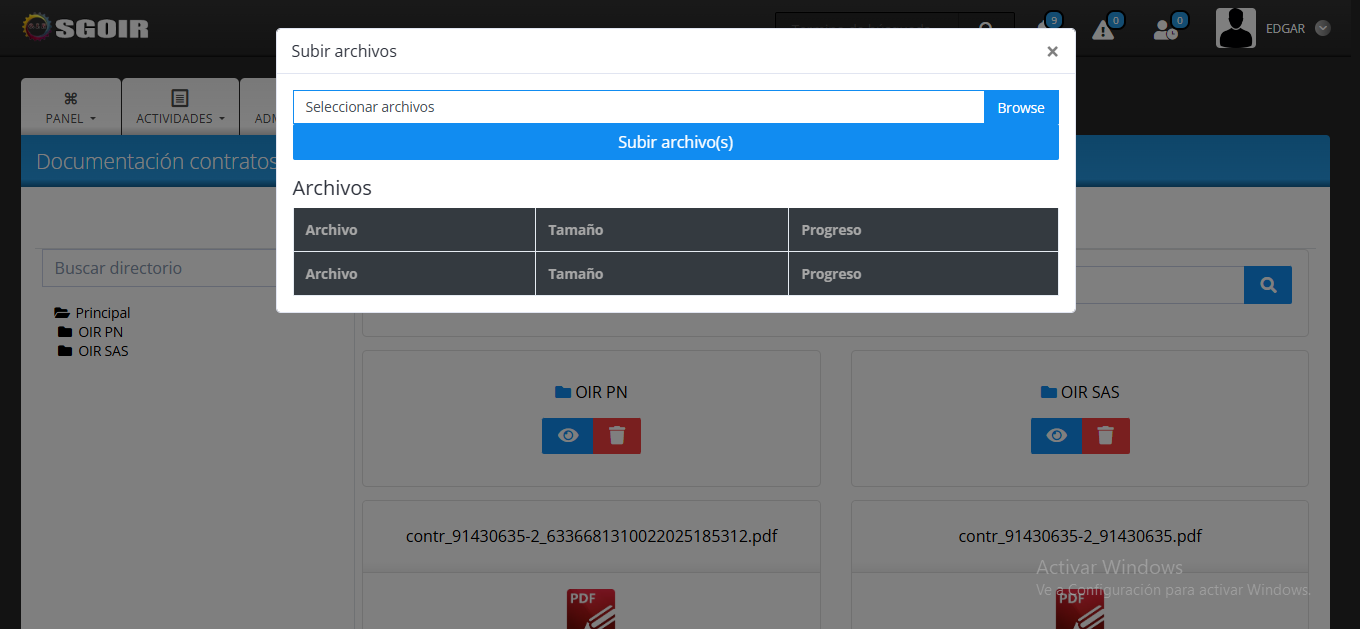Click the blue search magnifier button
This screenshot has width=1360, height=629.
pyautogui.click(x=1268, y=285)
